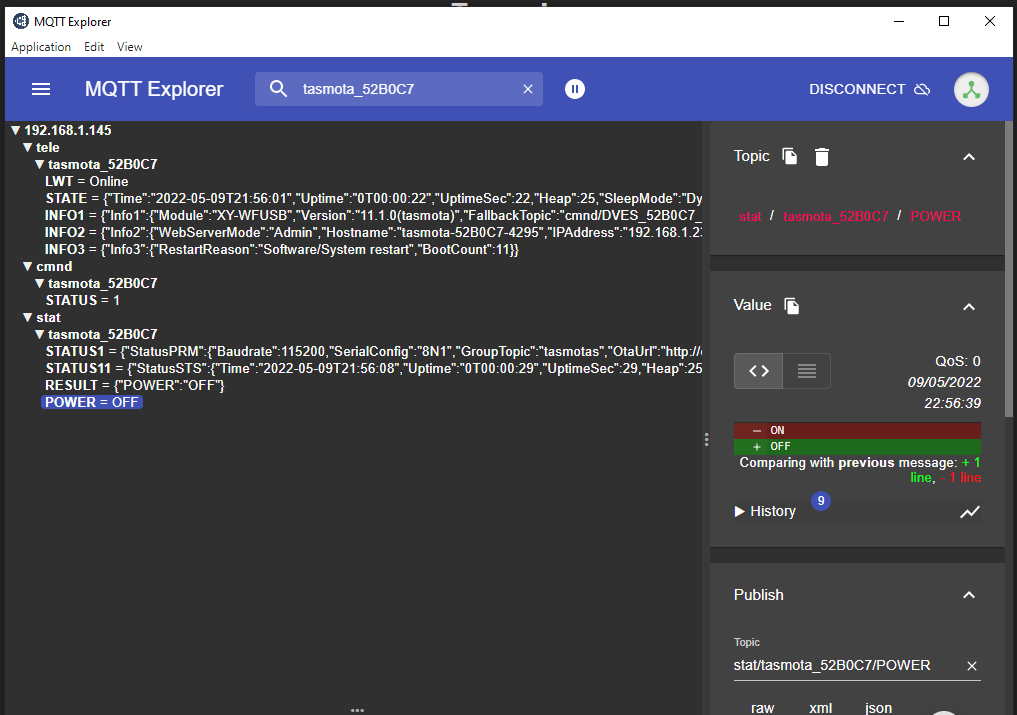1017x715 pixels.
Task: Copy the topic to the clipboard
Action: point(789,156)
